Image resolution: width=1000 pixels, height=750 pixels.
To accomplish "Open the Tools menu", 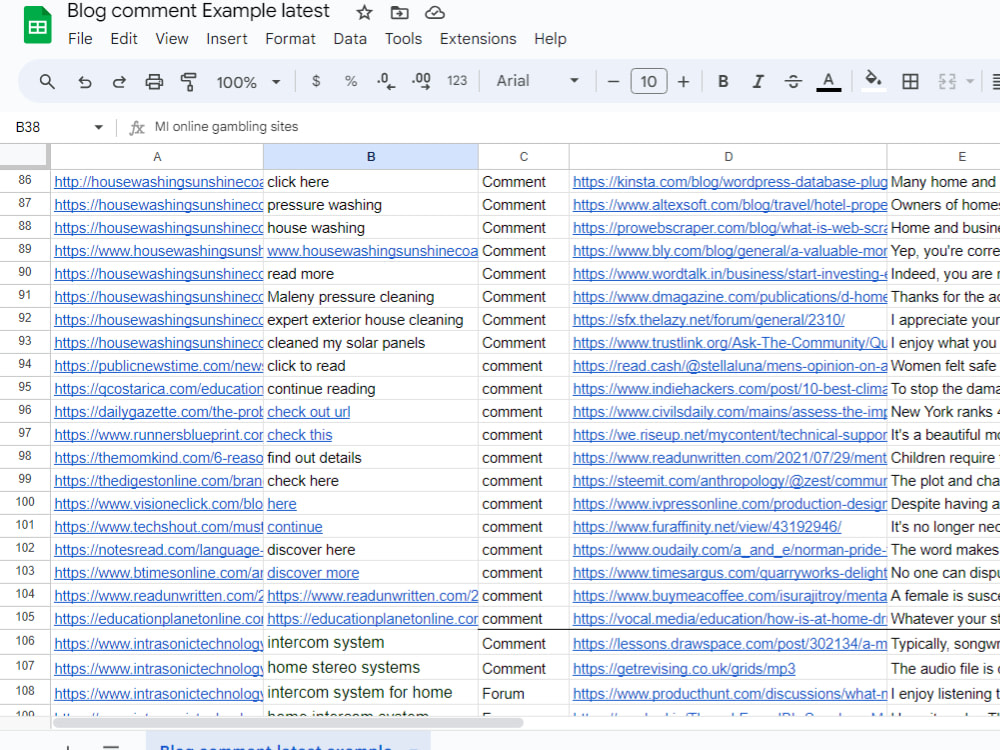I will click(403, 39).
